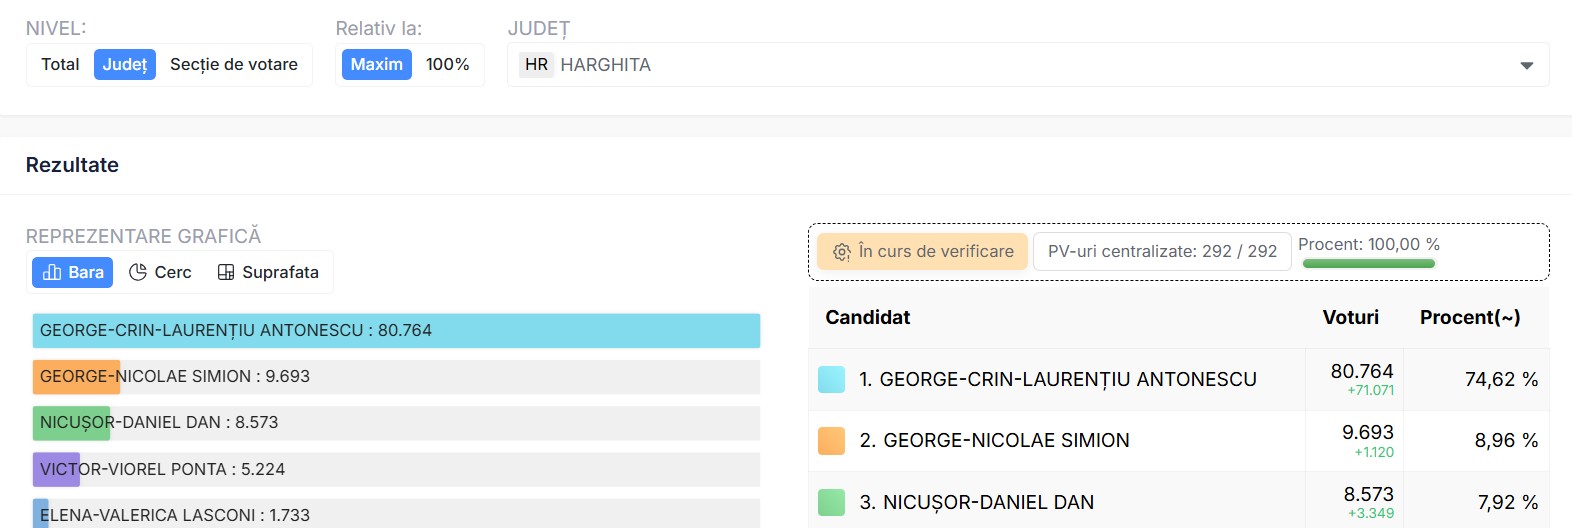Click Antonescu's light blue color swatch
The height and width of the screenshot is (528, 1572).
coord(831,379)
